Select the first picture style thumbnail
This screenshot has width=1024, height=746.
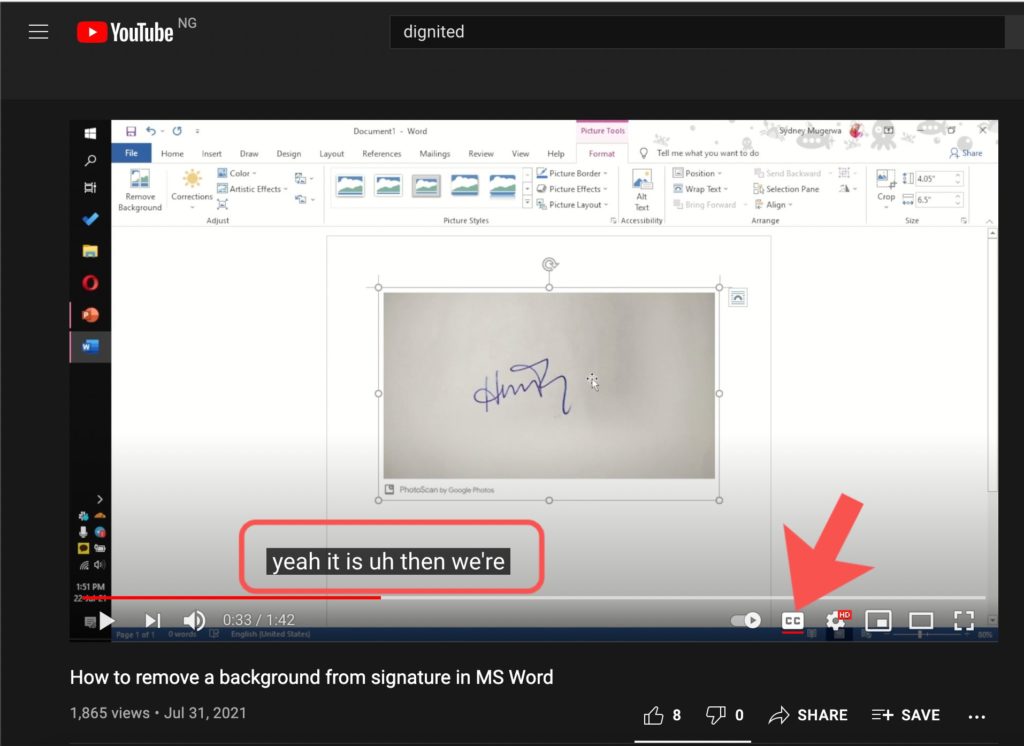tap(349, 186)
